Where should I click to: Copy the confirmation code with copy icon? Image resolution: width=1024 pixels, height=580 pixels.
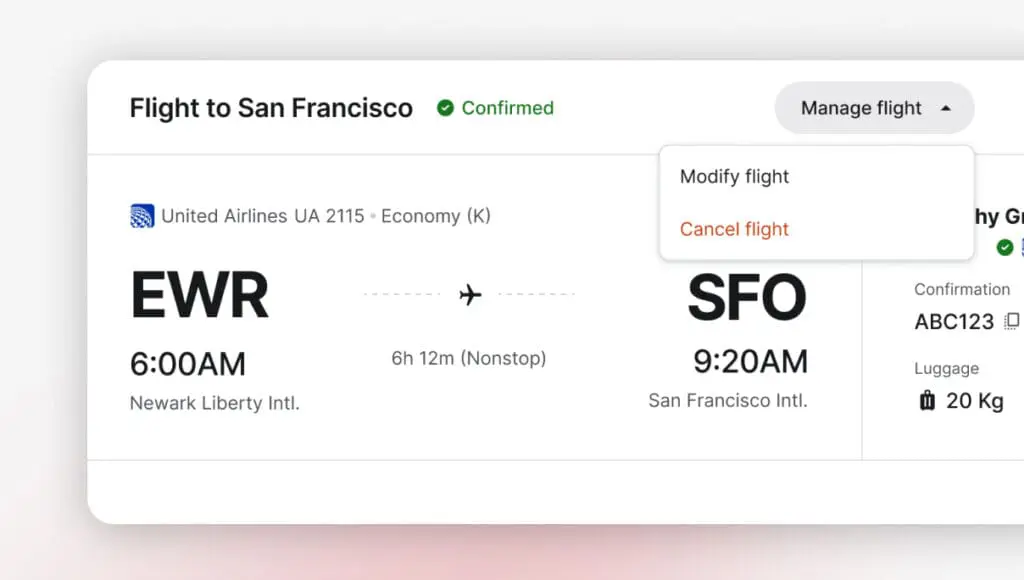(x=1012, y=321)
